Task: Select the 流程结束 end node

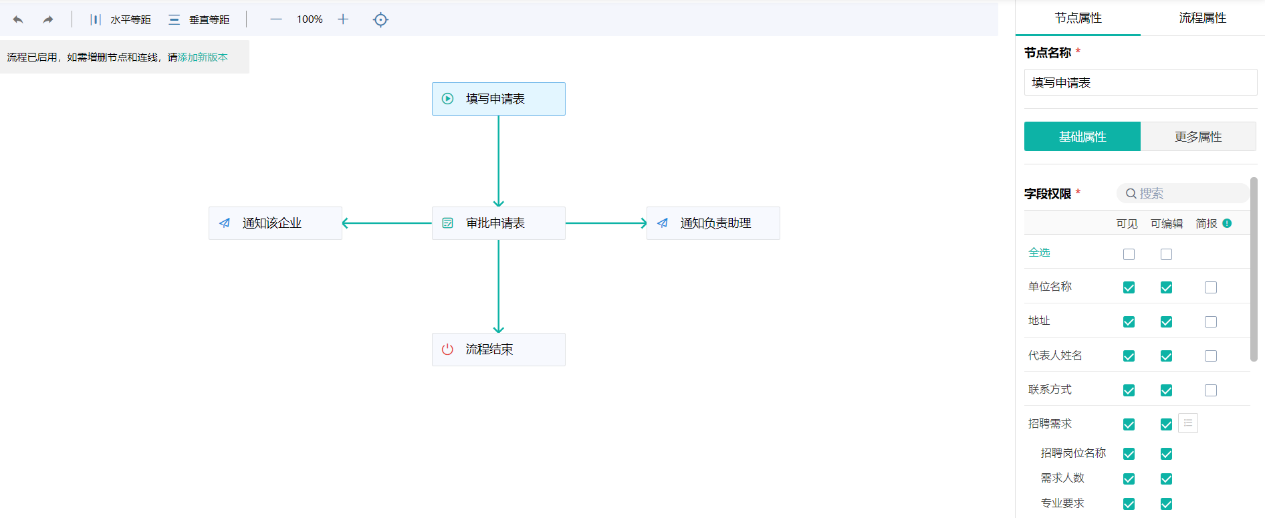Action: (x=498, y=350)
